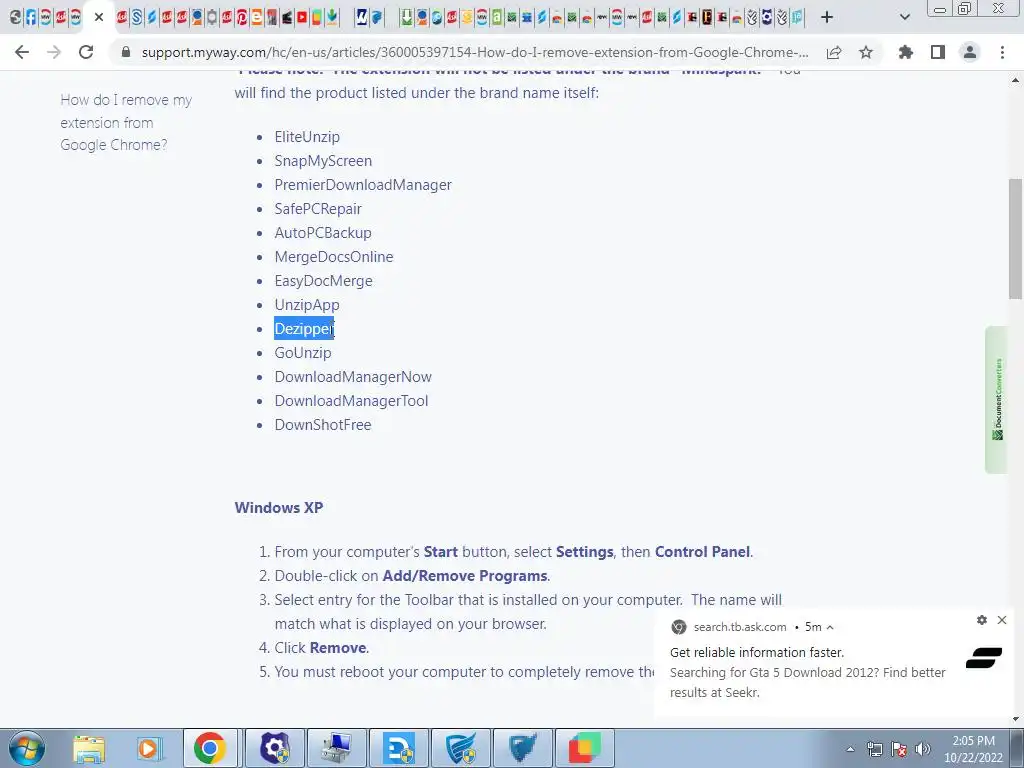
Task: Click the SnapMyScreen list entry
Action: tap(323, 161)
